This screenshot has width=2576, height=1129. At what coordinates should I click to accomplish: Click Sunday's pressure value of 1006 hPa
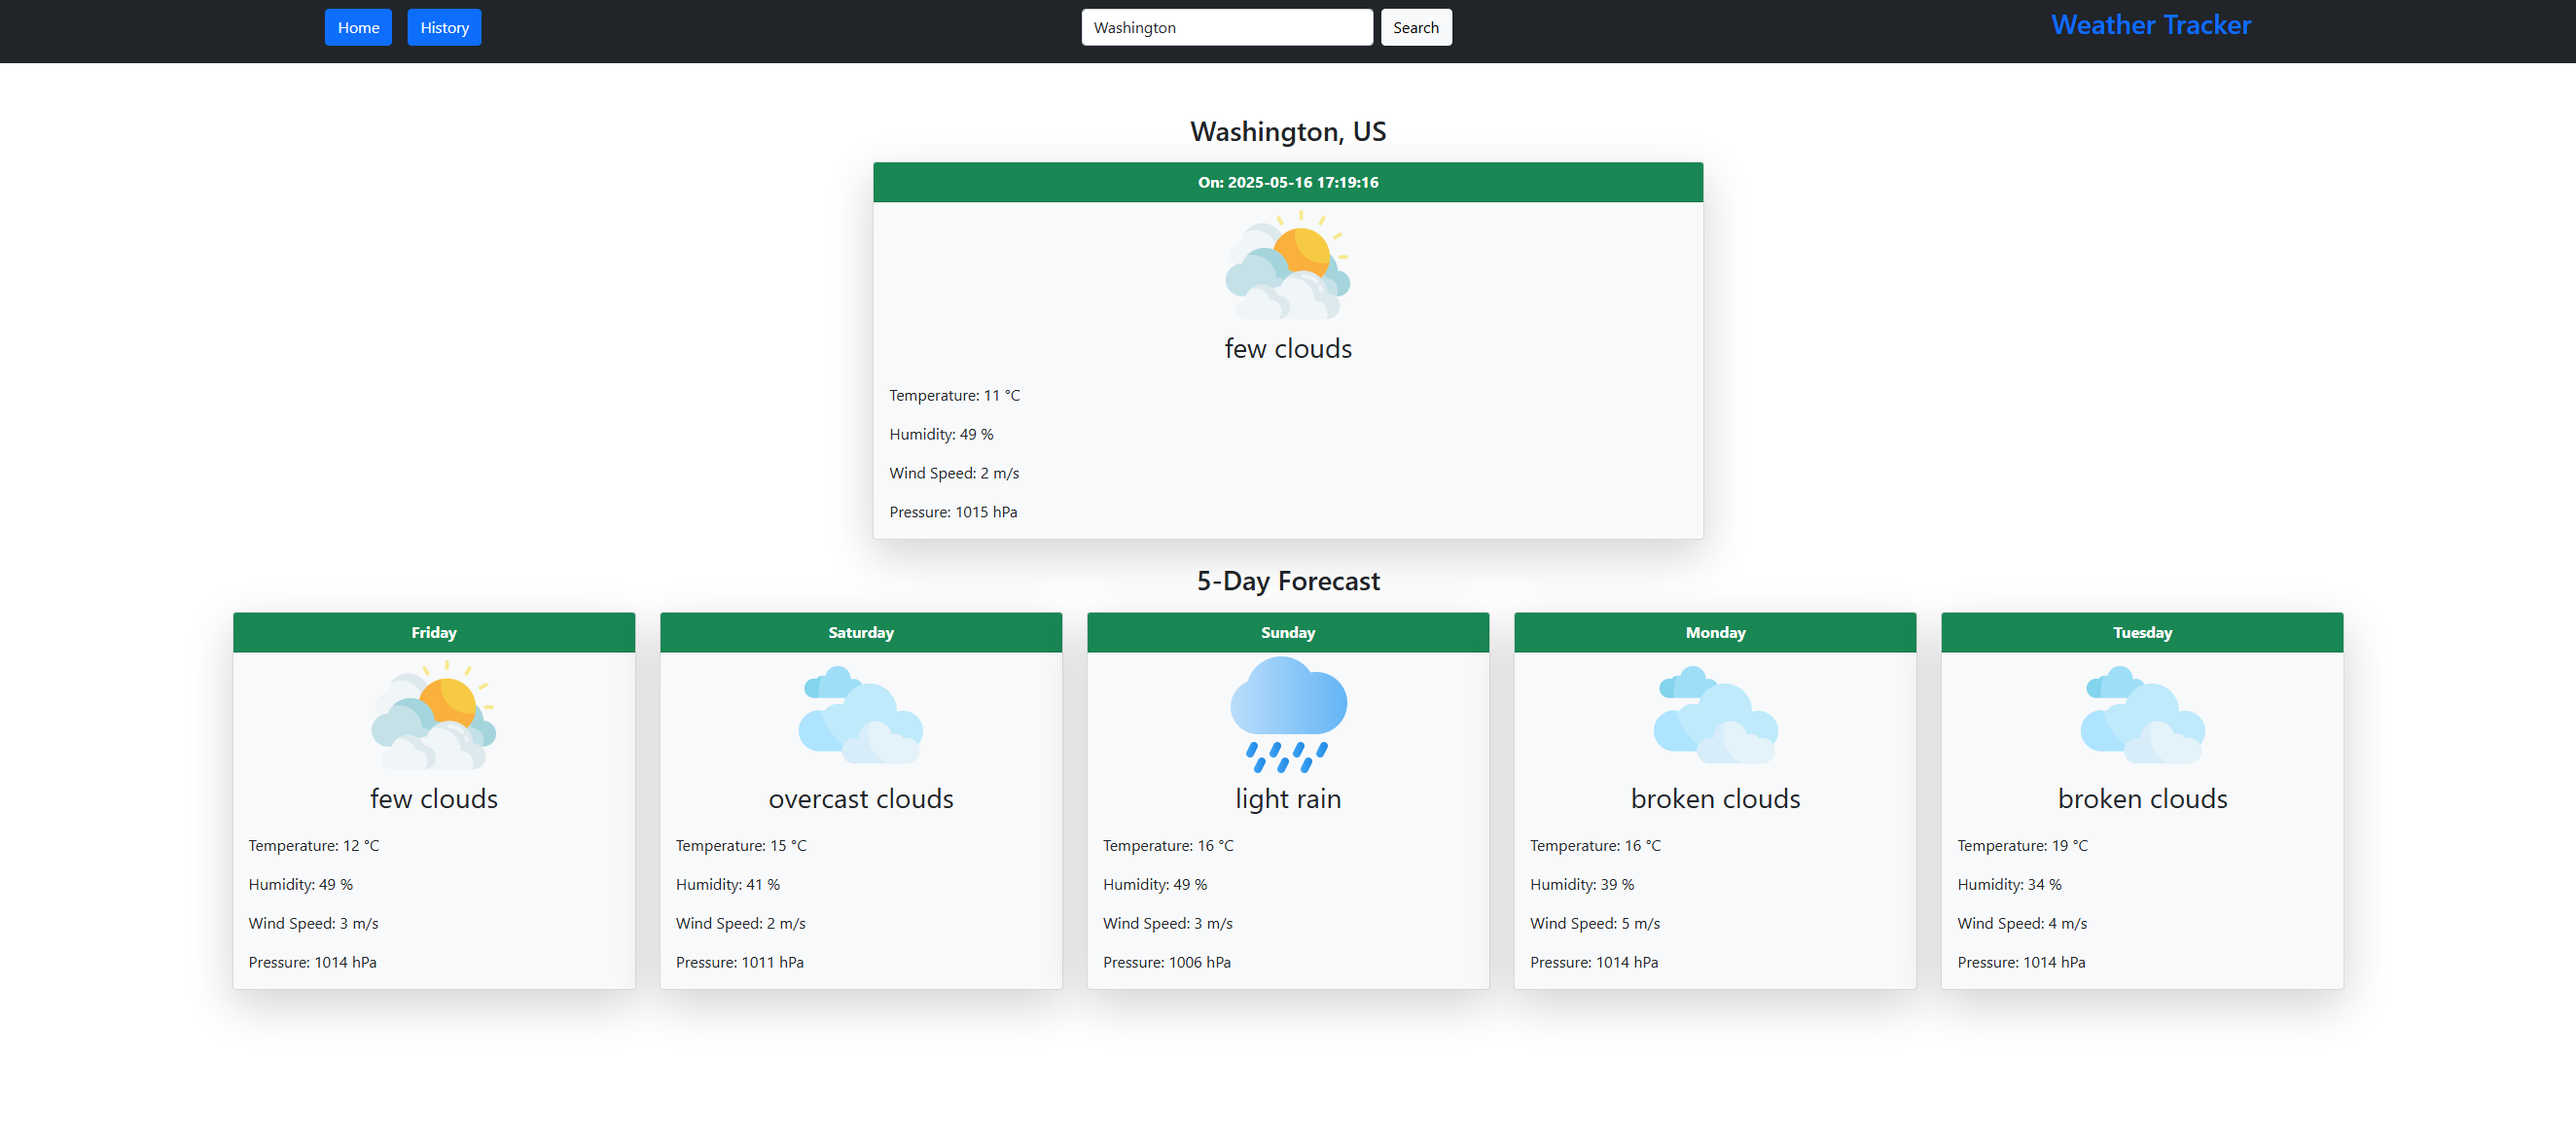pos(1166,961)
